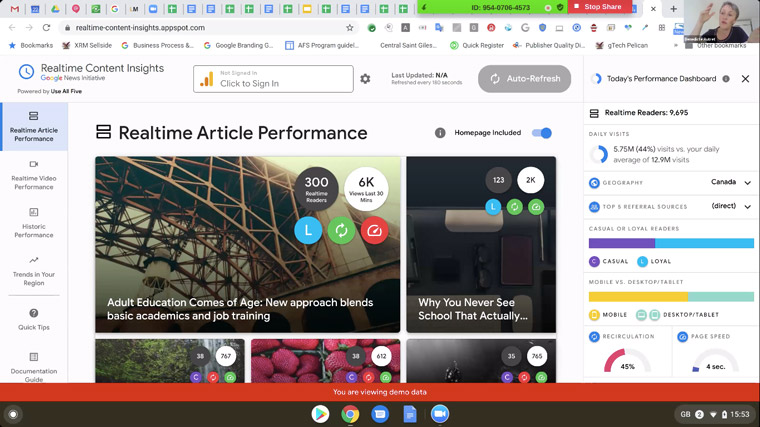Open Play Store from the shelf
760x427 pixels.
[320, 414]
